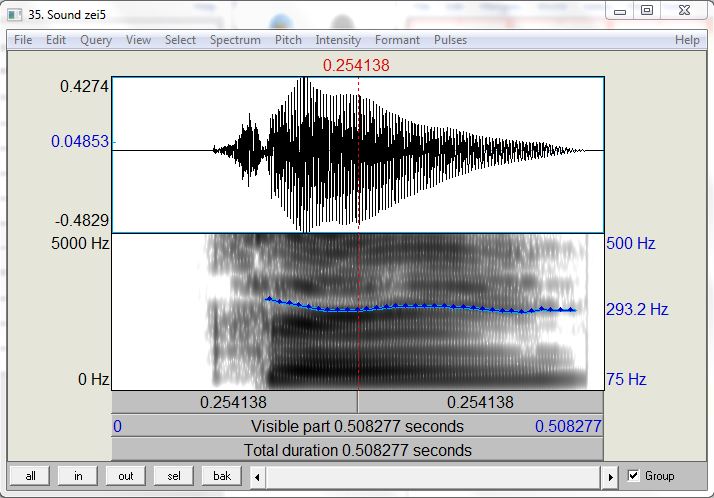
Task: Click the 75 Hz pitch floor label
Action: (626, 379)
